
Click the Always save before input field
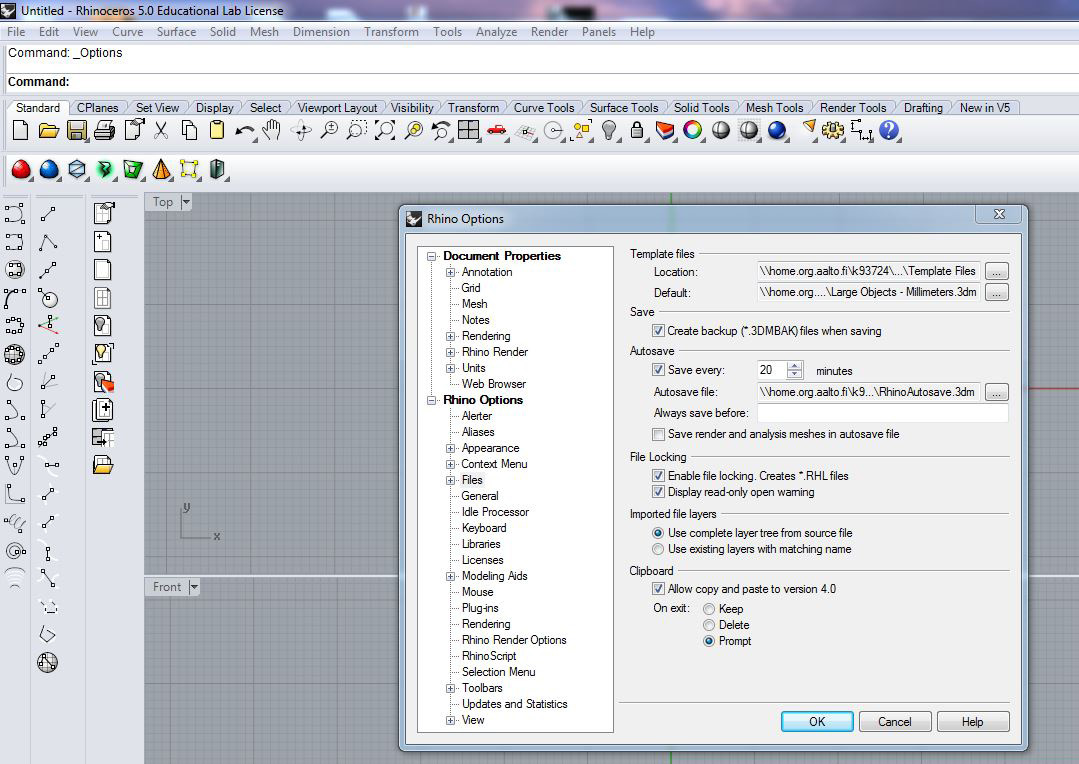click(882, 413)
